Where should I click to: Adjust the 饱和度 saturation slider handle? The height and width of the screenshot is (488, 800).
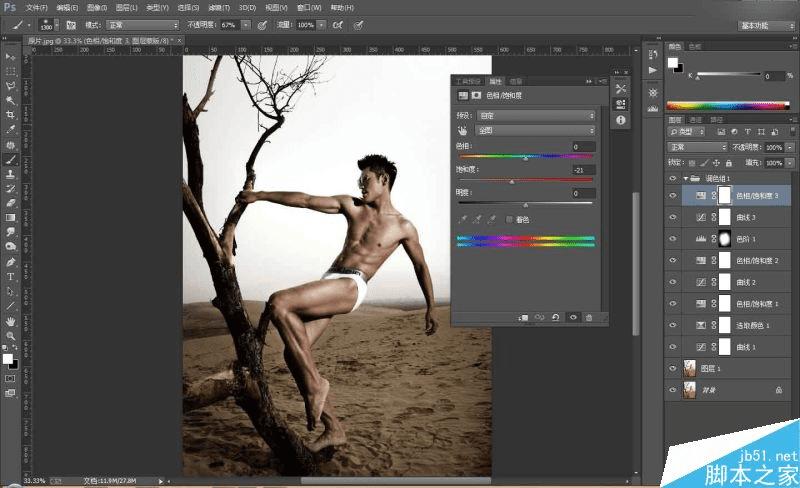point(512,181)
